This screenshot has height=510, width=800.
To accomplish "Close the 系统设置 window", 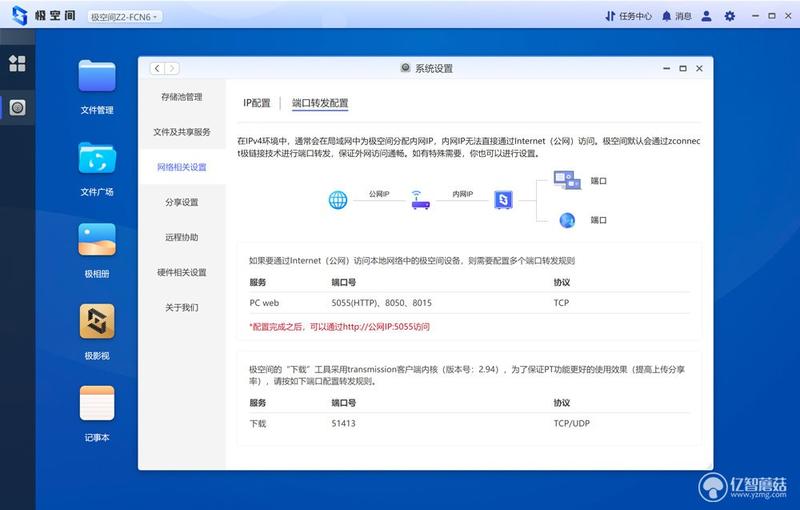I will [699, 68].
